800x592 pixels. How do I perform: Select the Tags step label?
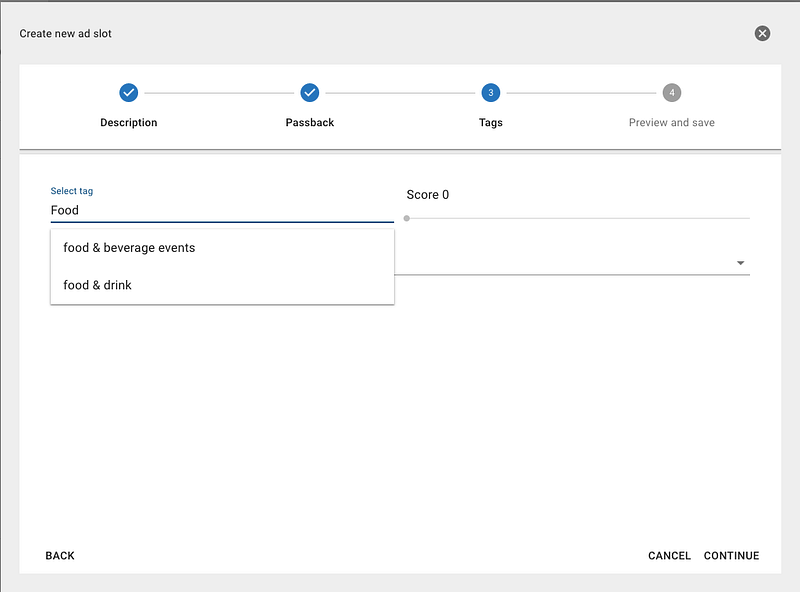pos(491,122)
